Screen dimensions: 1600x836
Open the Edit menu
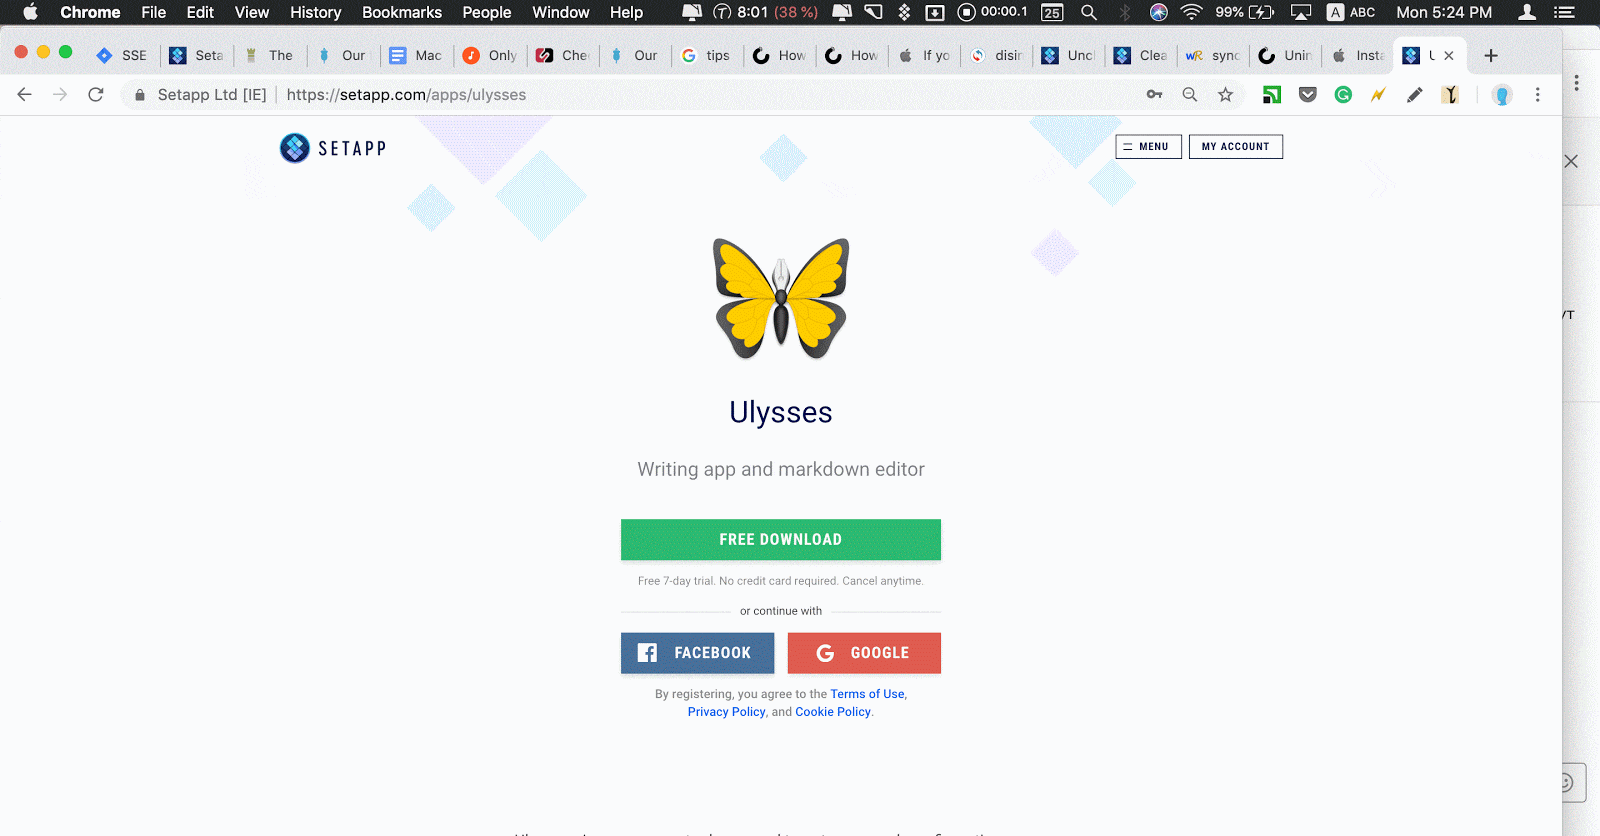click(x=200, y=12)
